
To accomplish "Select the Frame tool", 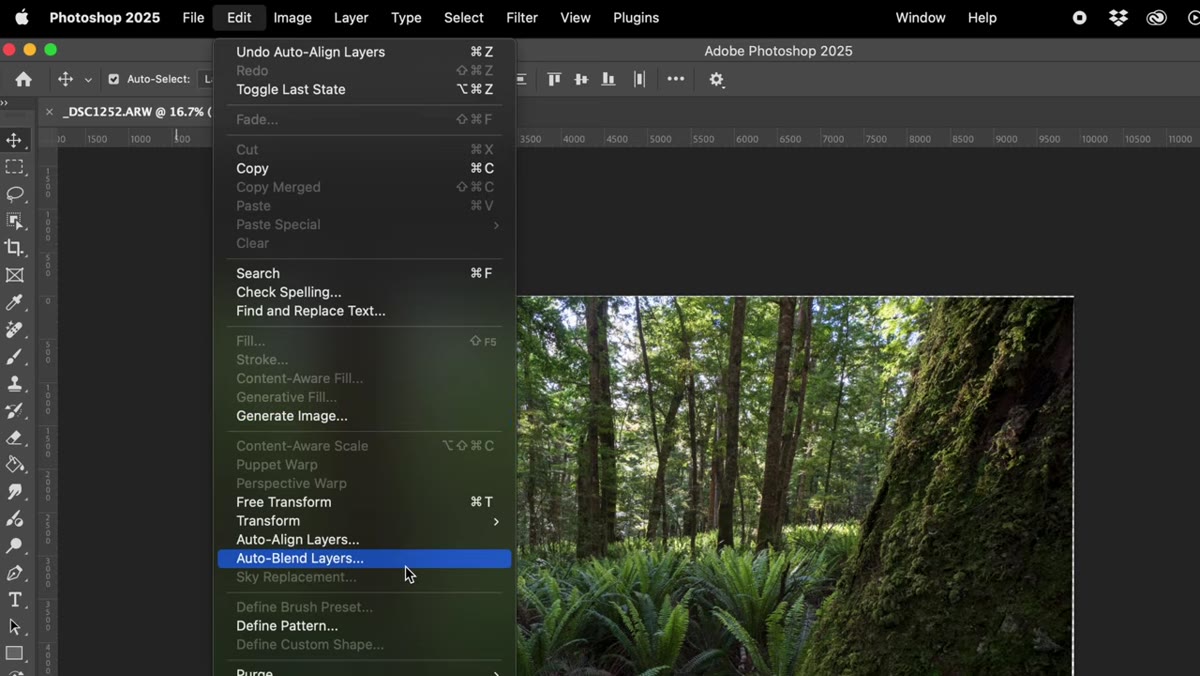I will [x=14, y=275].
